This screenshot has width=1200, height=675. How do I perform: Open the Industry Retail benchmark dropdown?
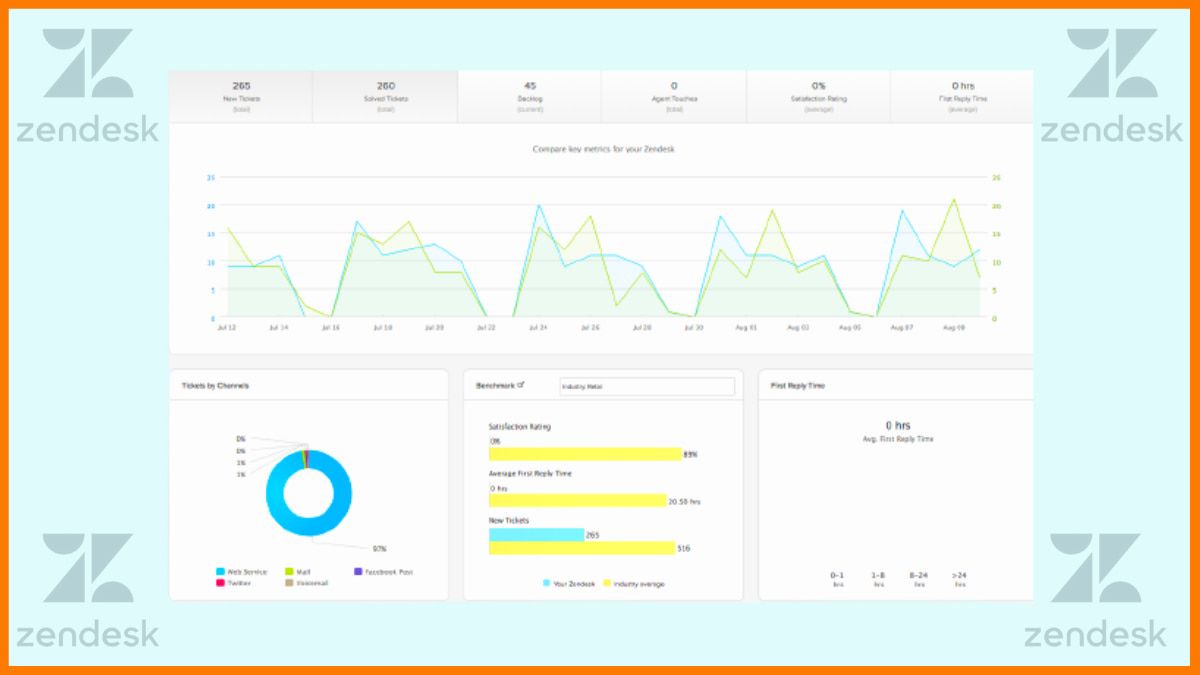(646, 386)
